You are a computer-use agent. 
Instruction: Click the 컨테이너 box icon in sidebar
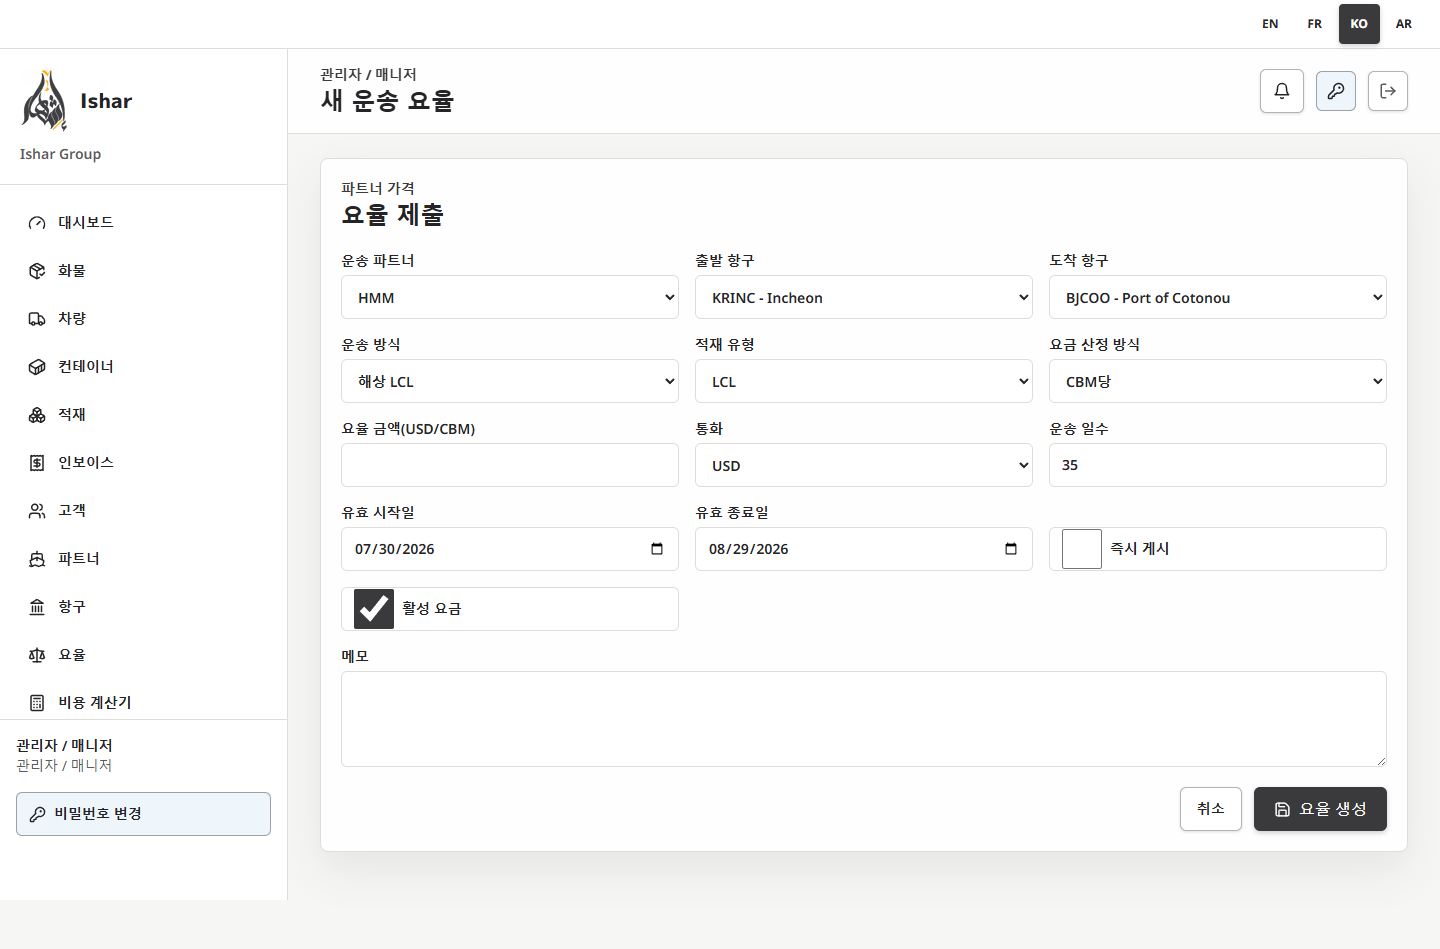37,367
